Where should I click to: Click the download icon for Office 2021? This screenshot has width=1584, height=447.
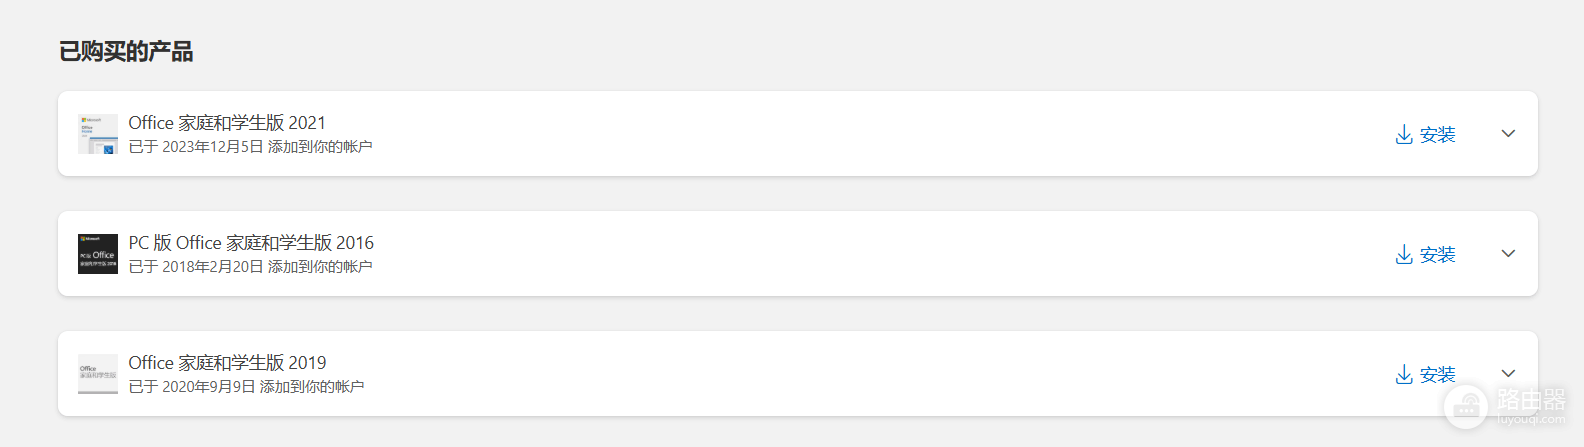click(x=1404, y=134)
